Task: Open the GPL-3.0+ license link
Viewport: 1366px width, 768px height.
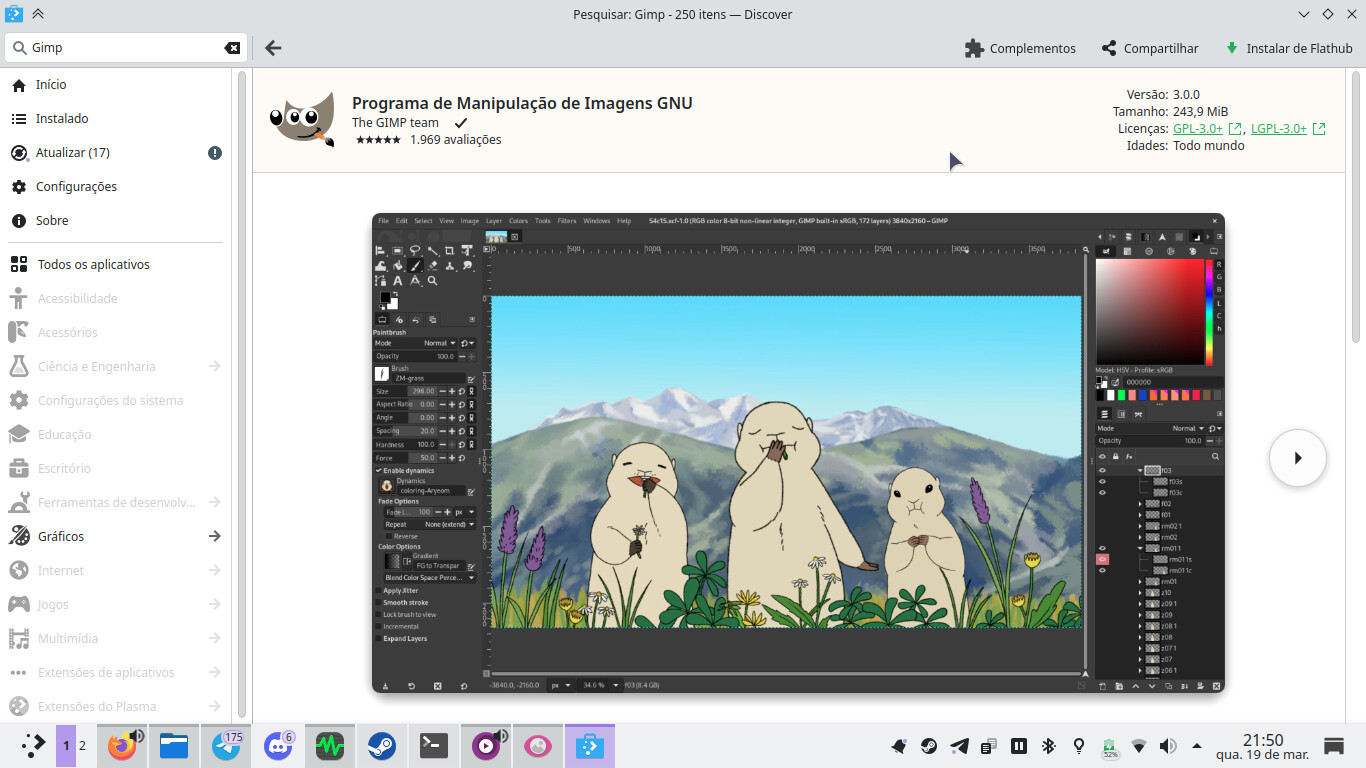Action: pos(1207,128)
